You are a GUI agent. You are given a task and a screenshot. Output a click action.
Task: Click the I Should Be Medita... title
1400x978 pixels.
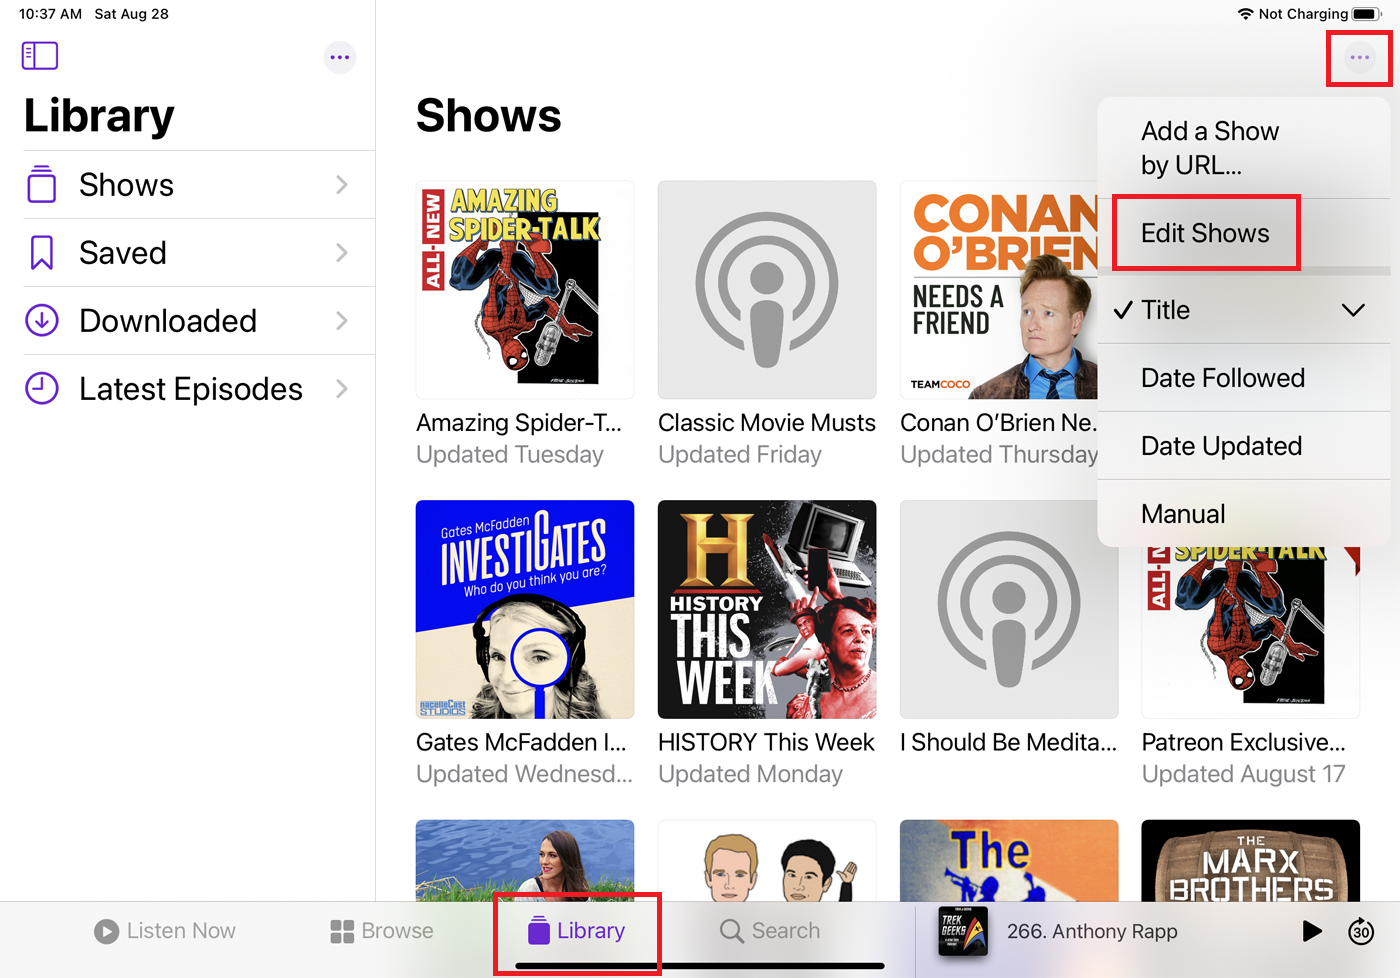tap(1009, 742)
